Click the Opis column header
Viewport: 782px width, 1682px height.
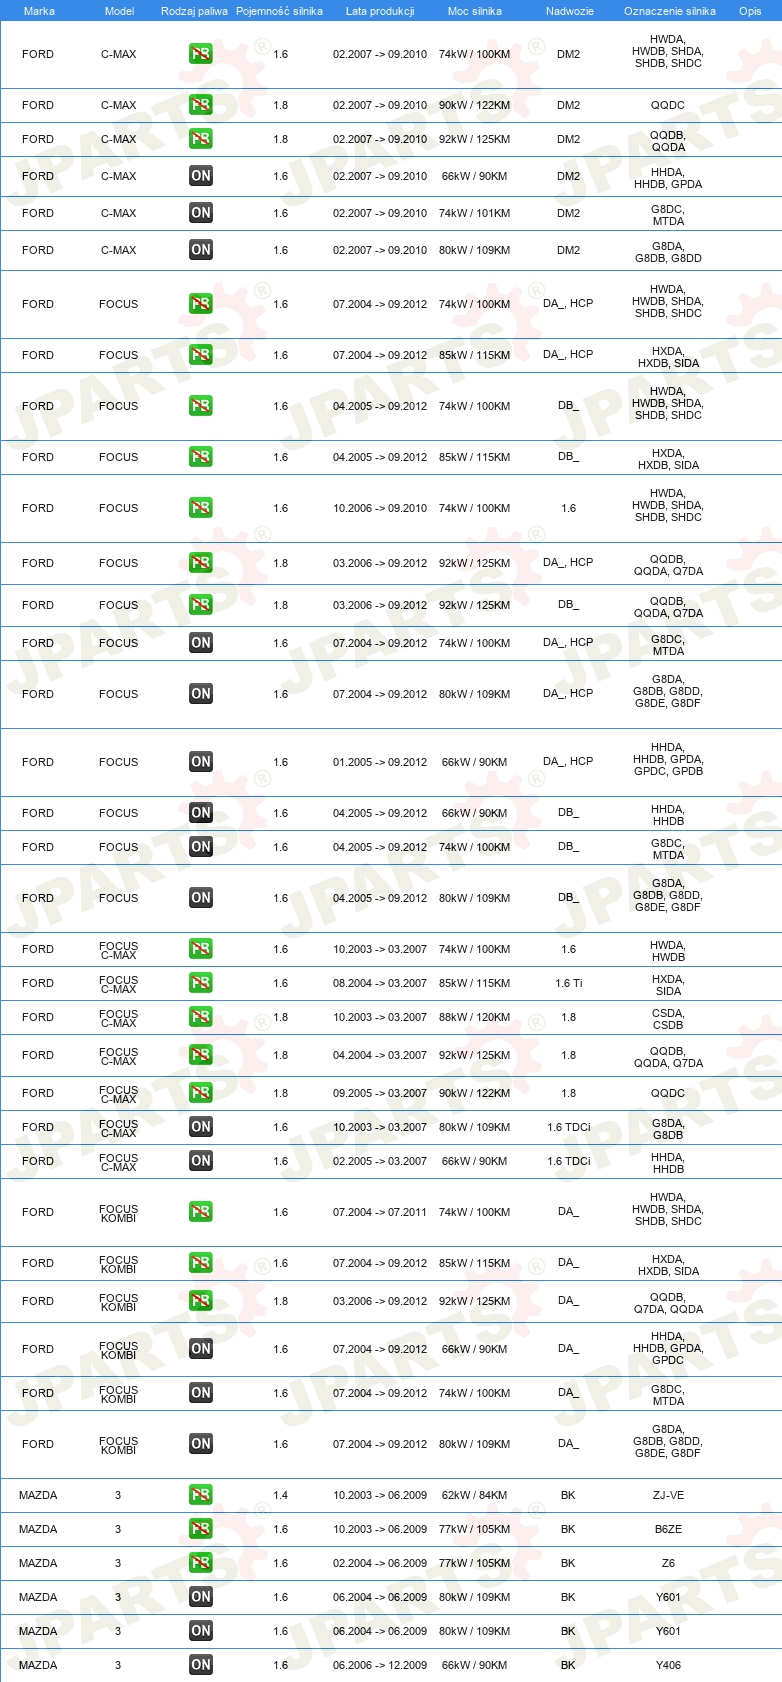[x=750, y=11]
